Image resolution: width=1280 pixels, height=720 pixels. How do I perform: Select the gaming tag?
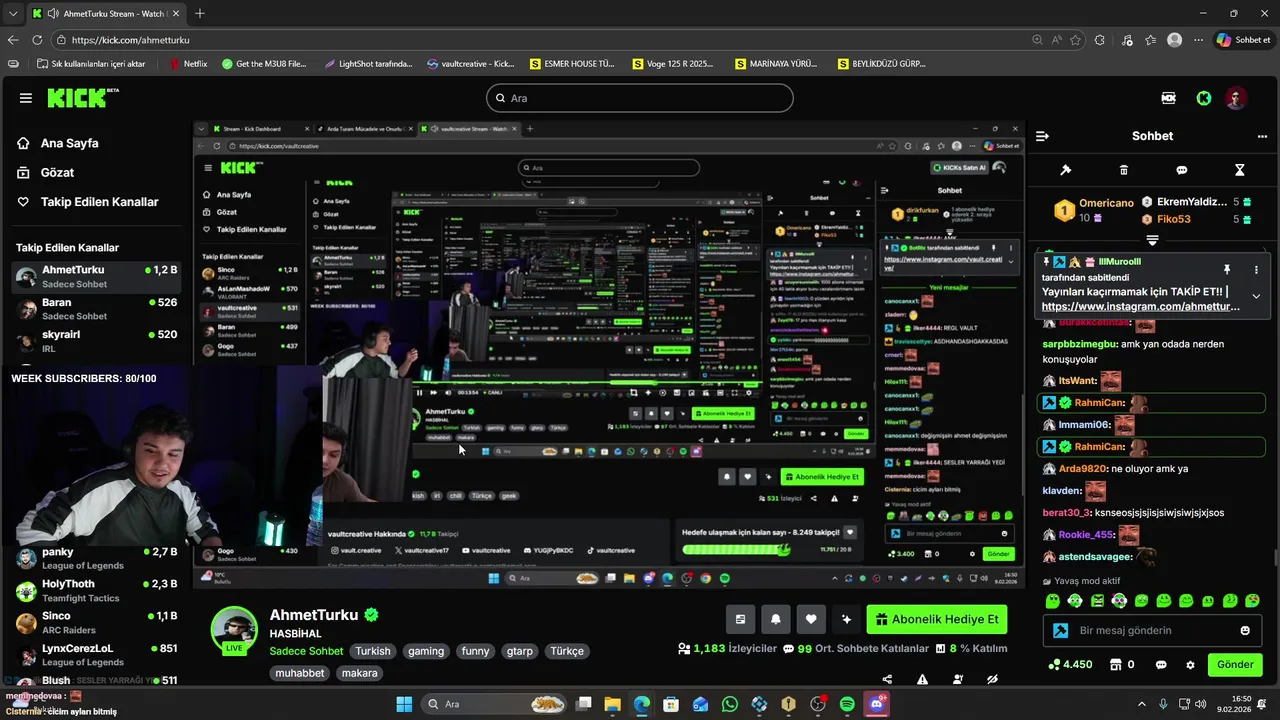click(426, 651)
